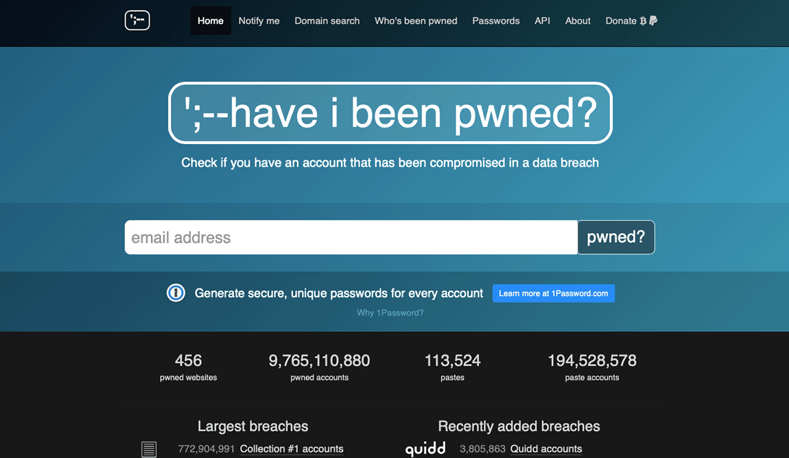Follow the Why 1Password? link
Screen dimensions: 789x458
point(390,313)
